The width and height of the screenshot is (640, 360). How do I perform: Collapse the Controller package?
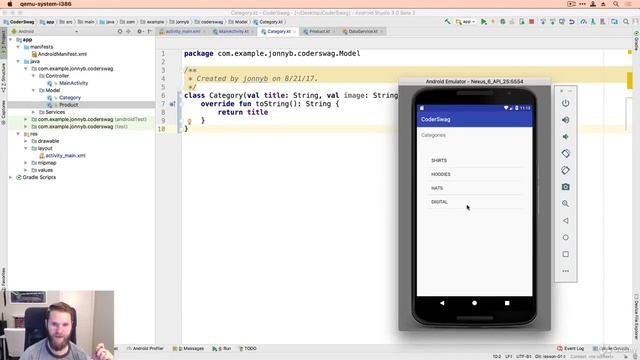[x=33, y=76]
